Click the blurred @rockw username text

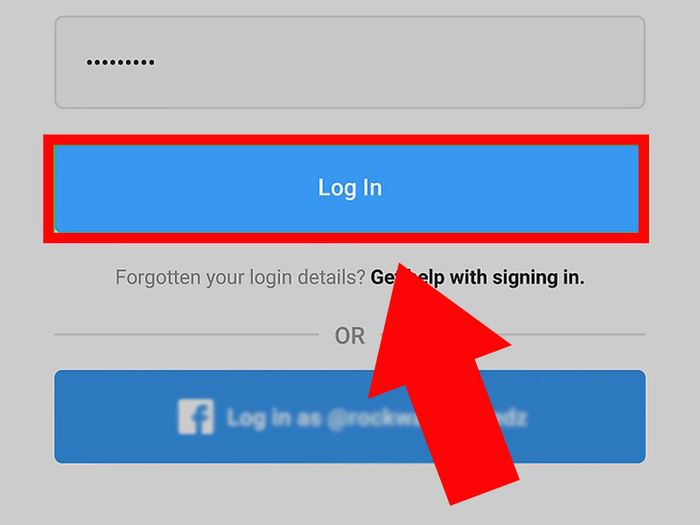[x=373, y=418]
